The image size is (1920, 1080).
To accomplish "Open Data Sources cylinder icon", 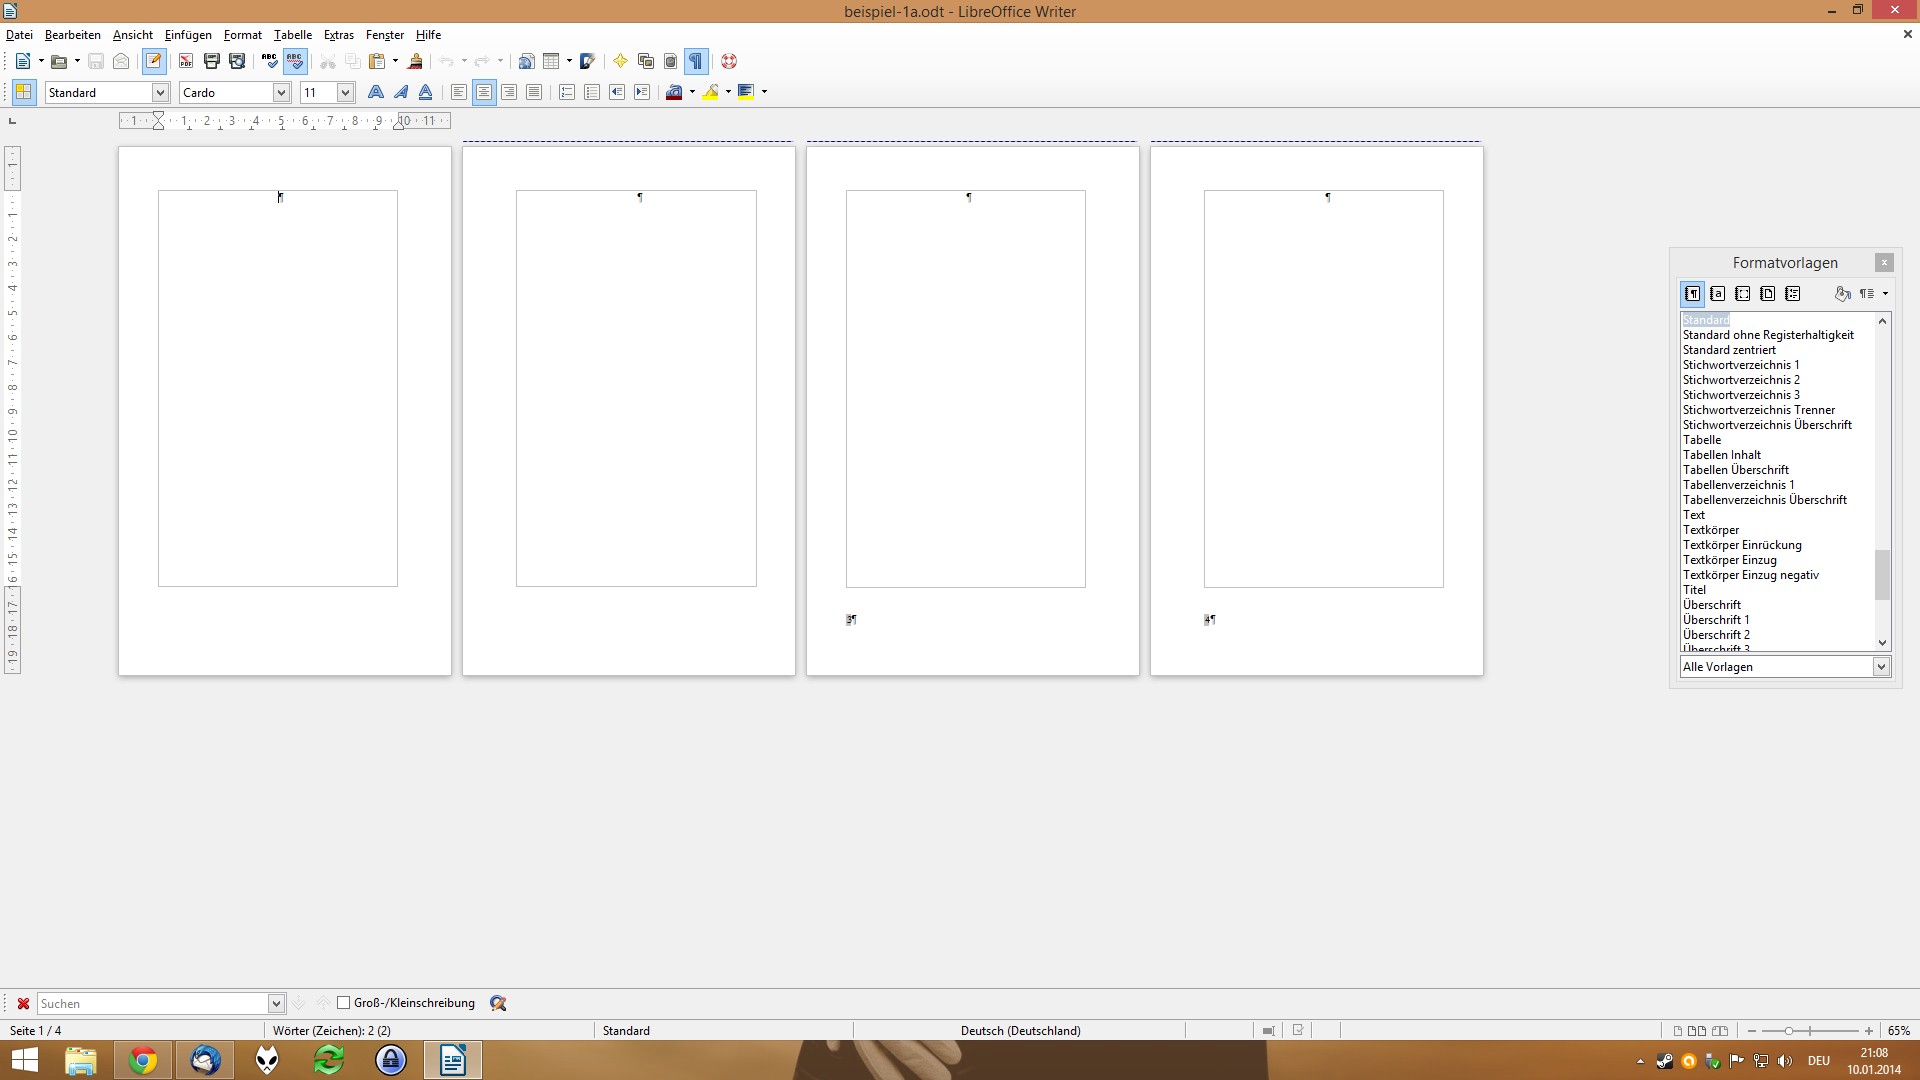I will pos(670,61).
